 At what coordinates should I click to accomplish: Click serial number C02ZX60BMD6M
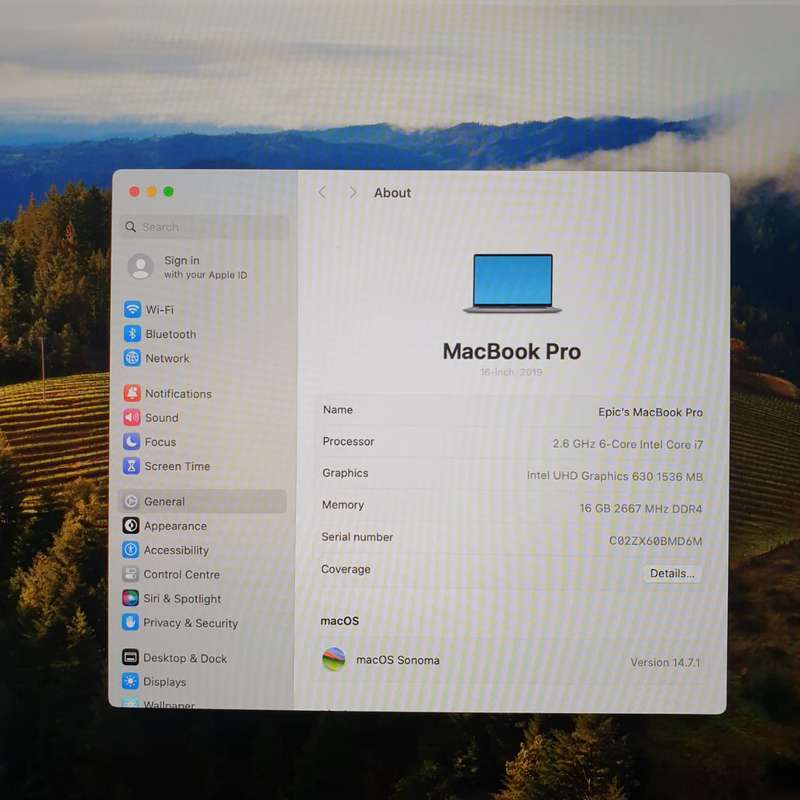pyautogui.click(x=656, y=541)
